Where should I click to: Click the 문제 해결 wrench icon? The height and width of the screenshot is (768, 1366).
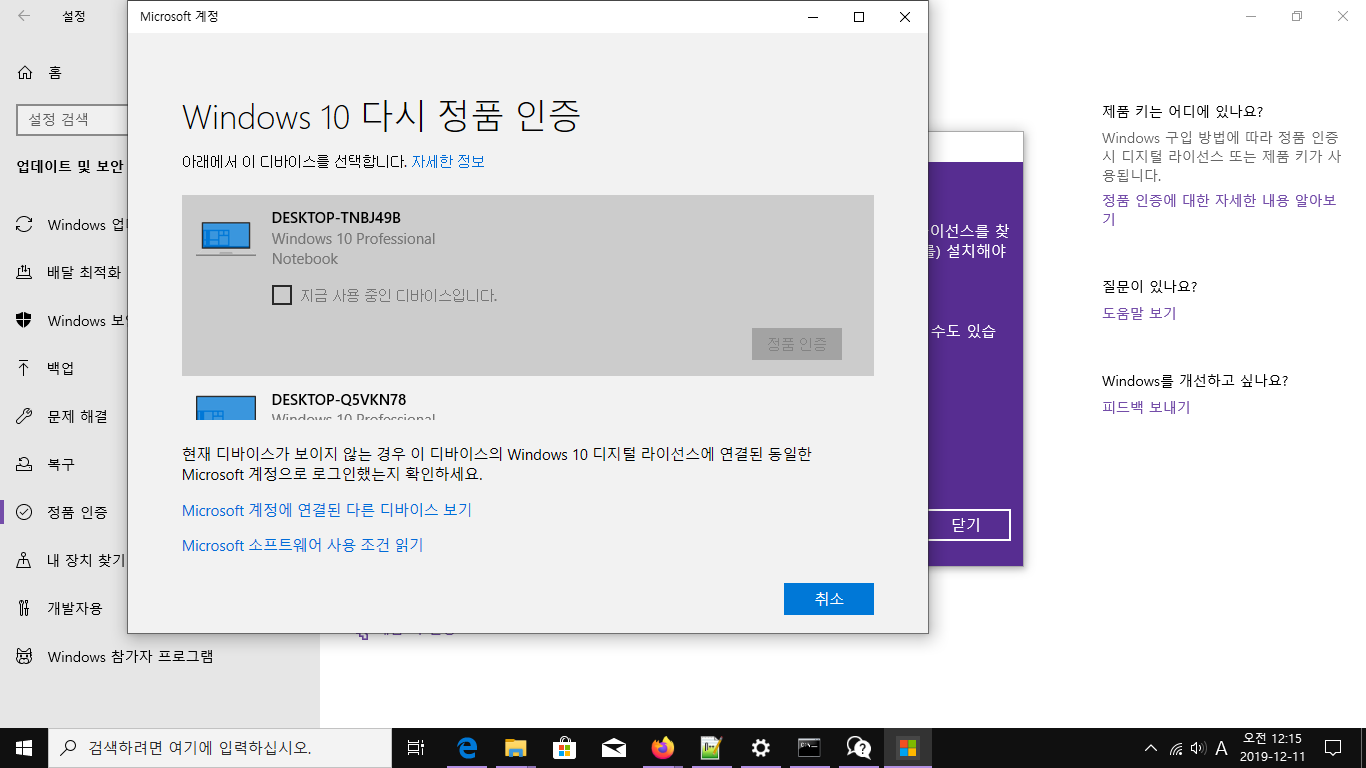point(24,416)
